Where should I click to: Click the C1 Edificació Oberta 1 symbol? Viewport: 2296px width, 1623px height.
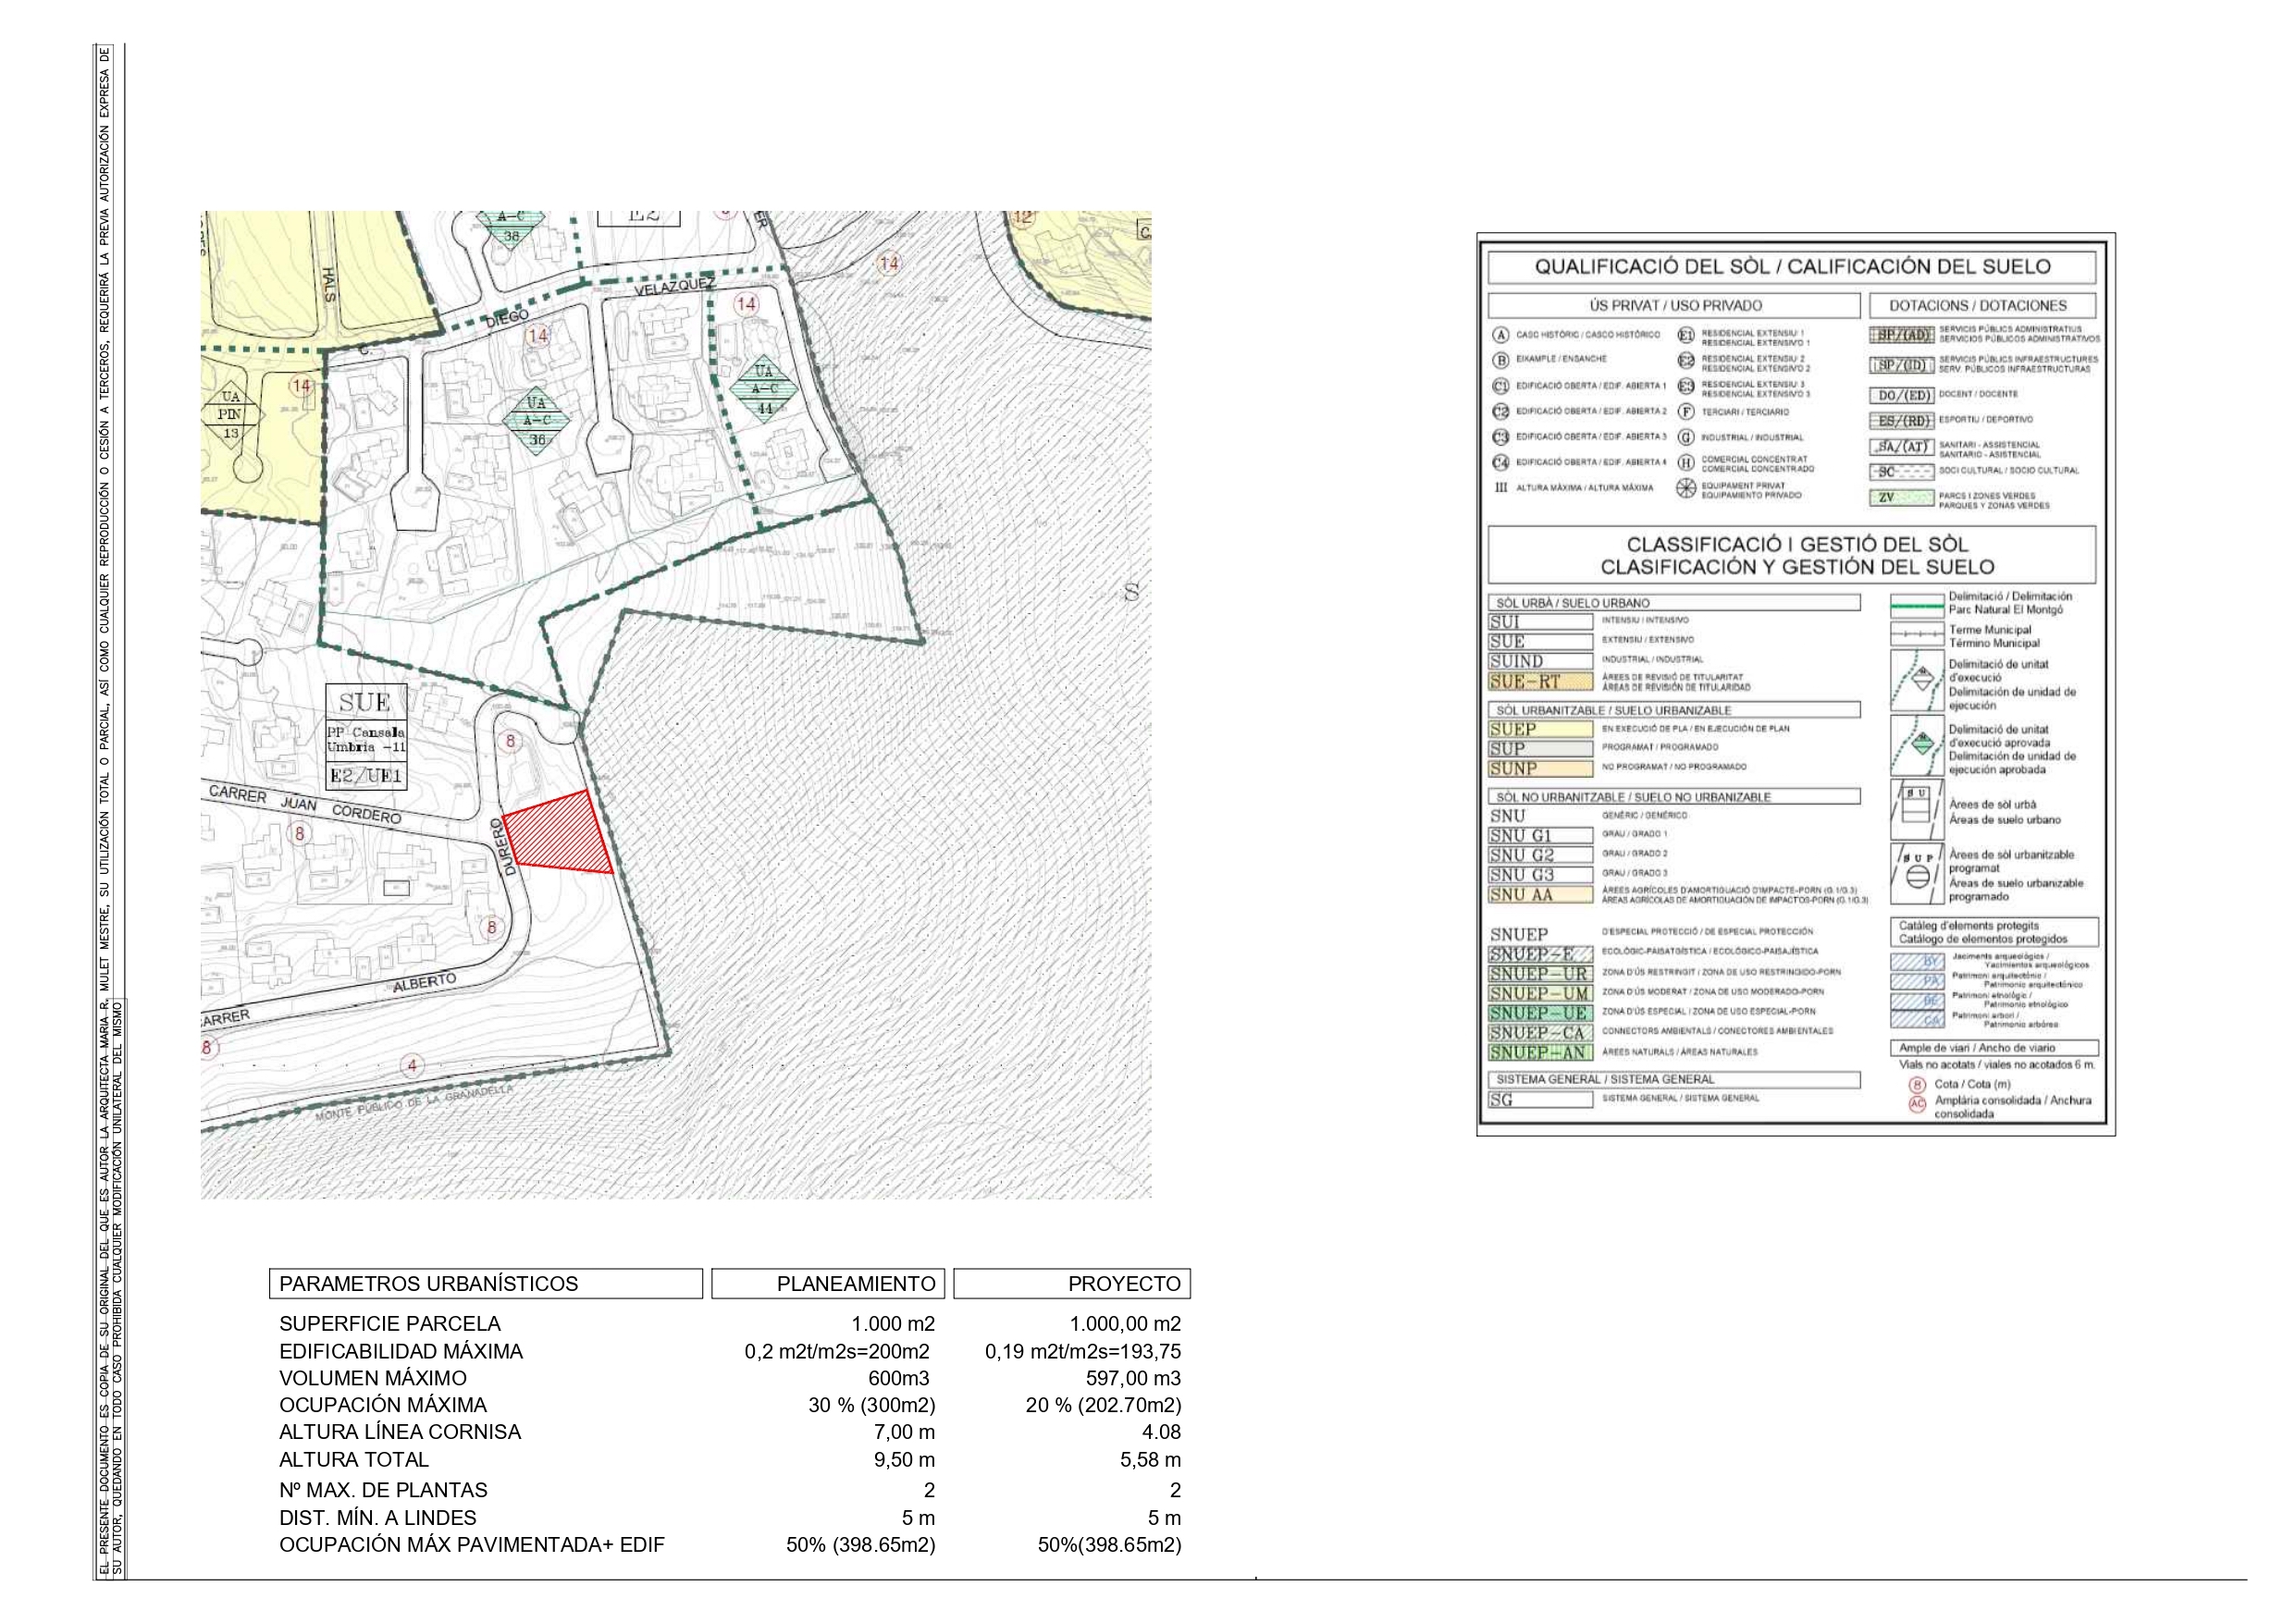(1500, 386)
